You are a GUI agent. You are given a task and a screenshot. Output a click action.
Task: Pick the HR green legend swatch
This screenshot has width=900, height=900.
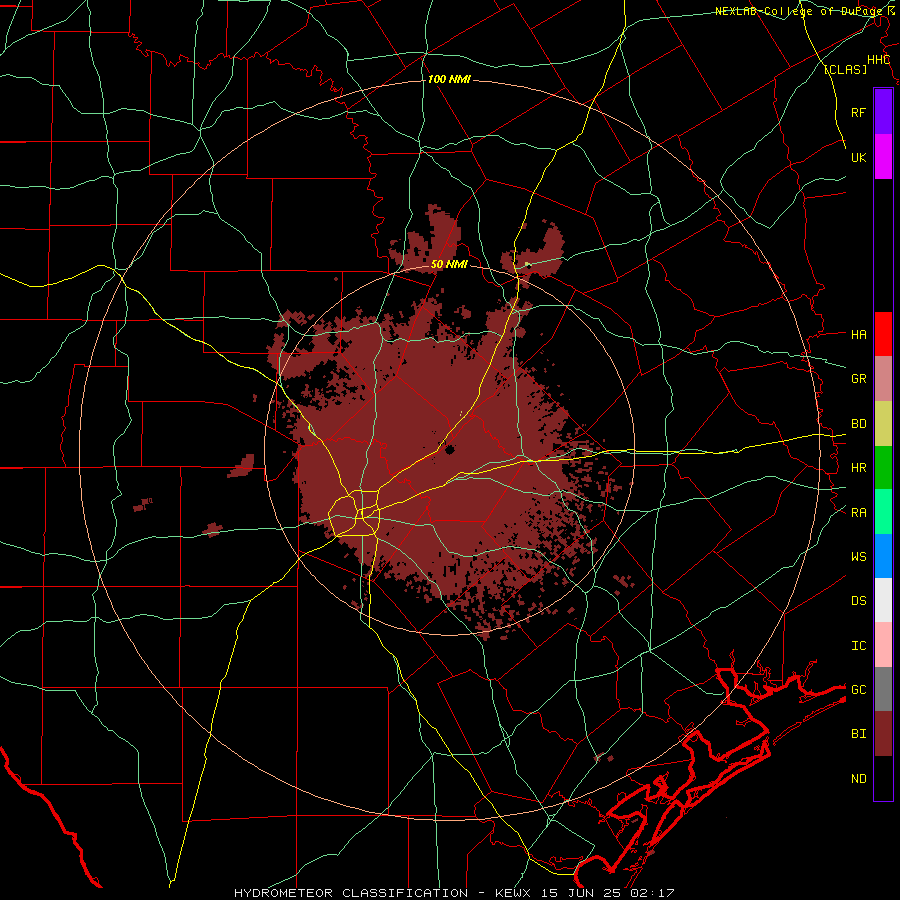point(883,467)
